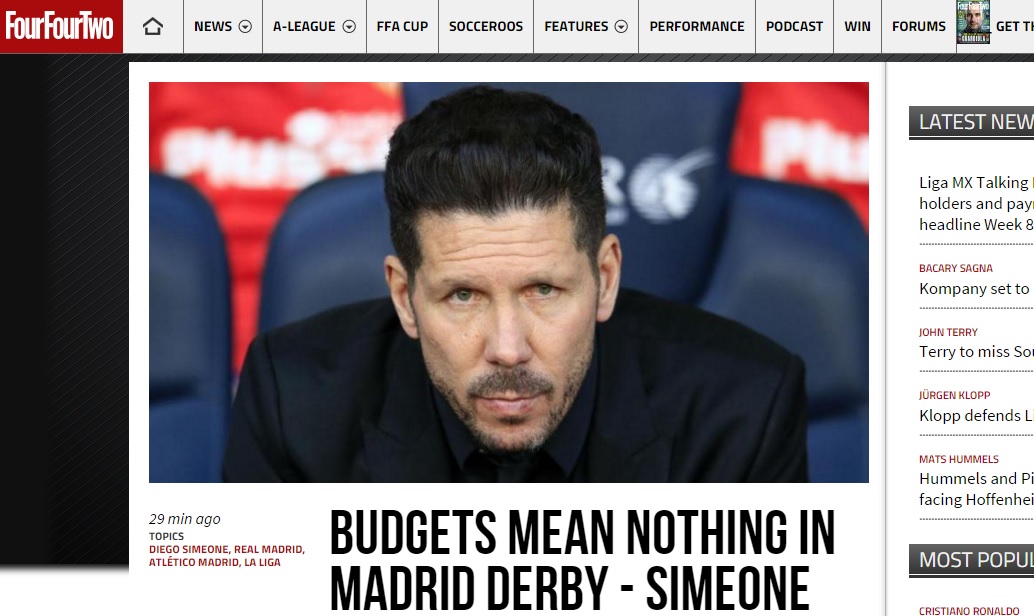The width and height of the screenshot is (1034, 616).
Task: Select the Socceroos menu item
Action: (x=486, y=26)
